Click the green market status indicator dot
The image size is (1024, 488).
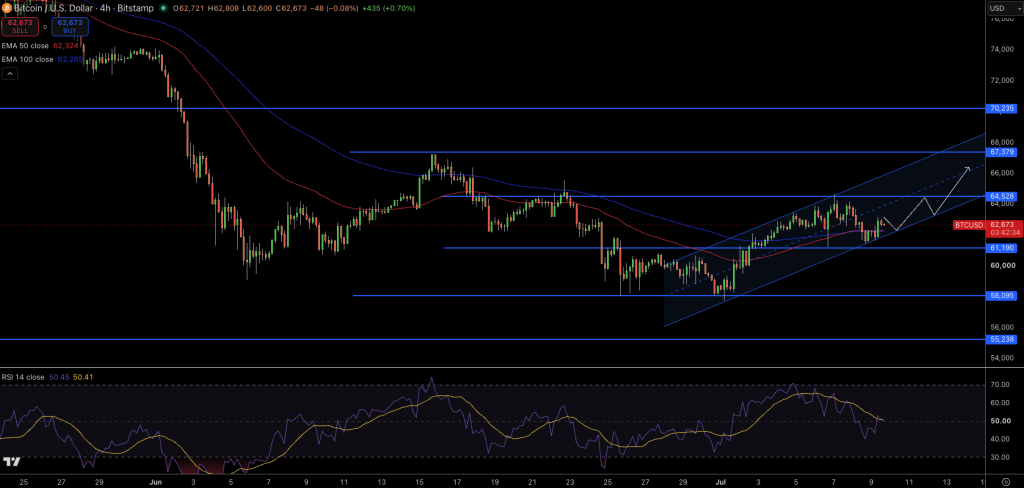click(x=163, y=8)
